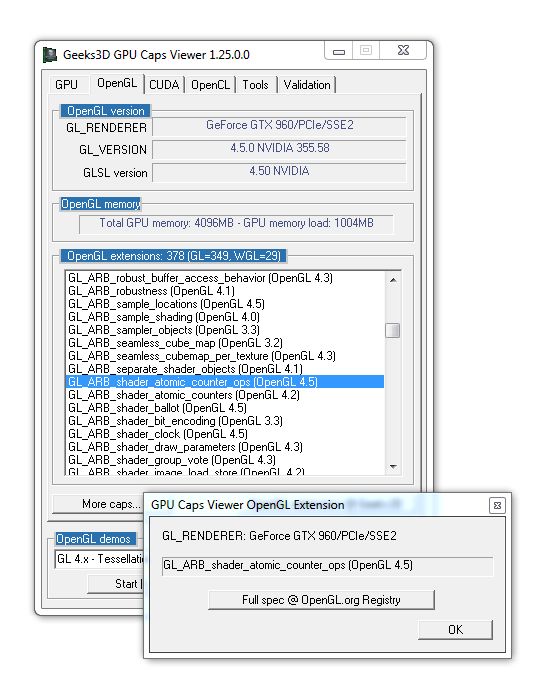Select GL_ARB_shader_atomic_counters (OpenGL 4.2)
The height and width of the screenshot is (691, 537).
(225, 395)
